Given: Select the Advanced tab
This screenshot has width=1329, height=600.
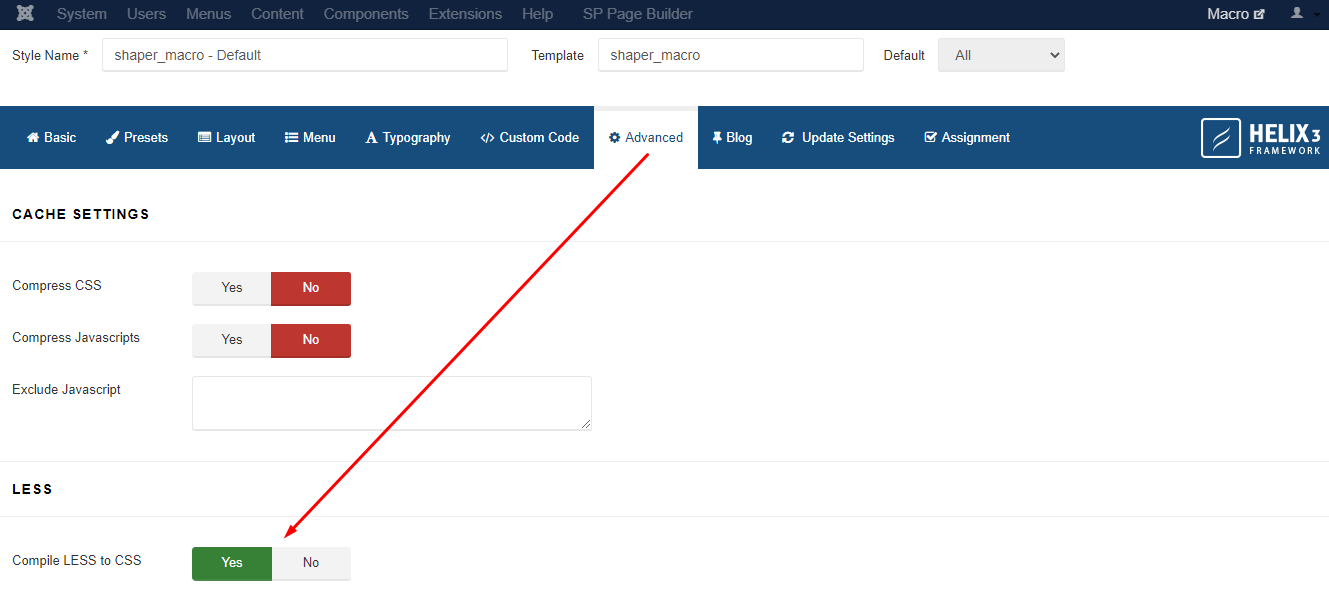Looking at the screenshot, I should tap(646, 138).
